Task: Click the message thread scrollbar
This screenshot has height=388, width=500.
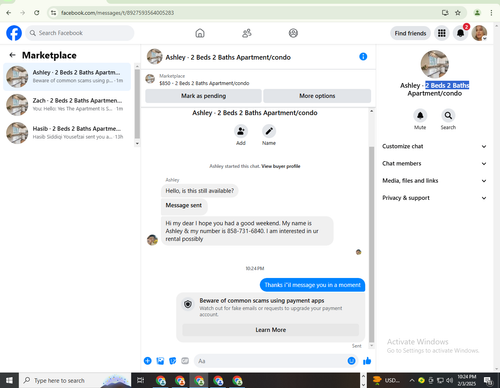Action: pos(371,244)
